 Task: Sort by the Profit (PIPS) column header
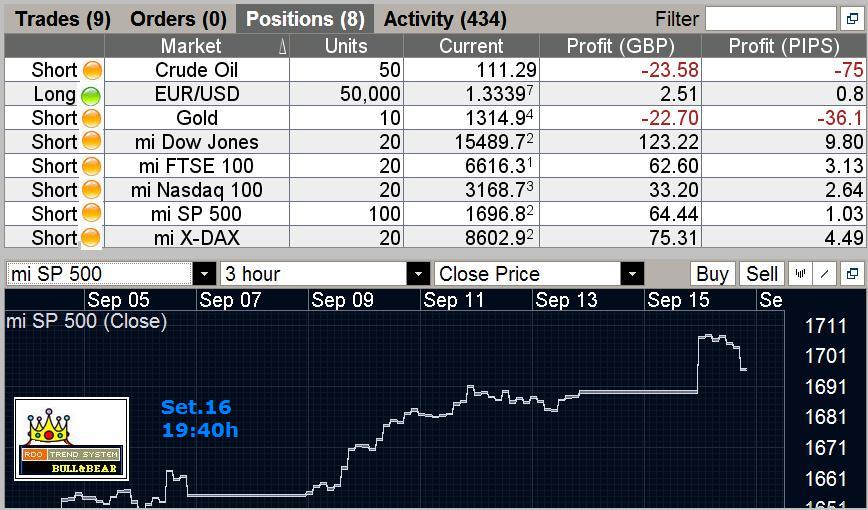pyautogui.click(x=784, y=46)
